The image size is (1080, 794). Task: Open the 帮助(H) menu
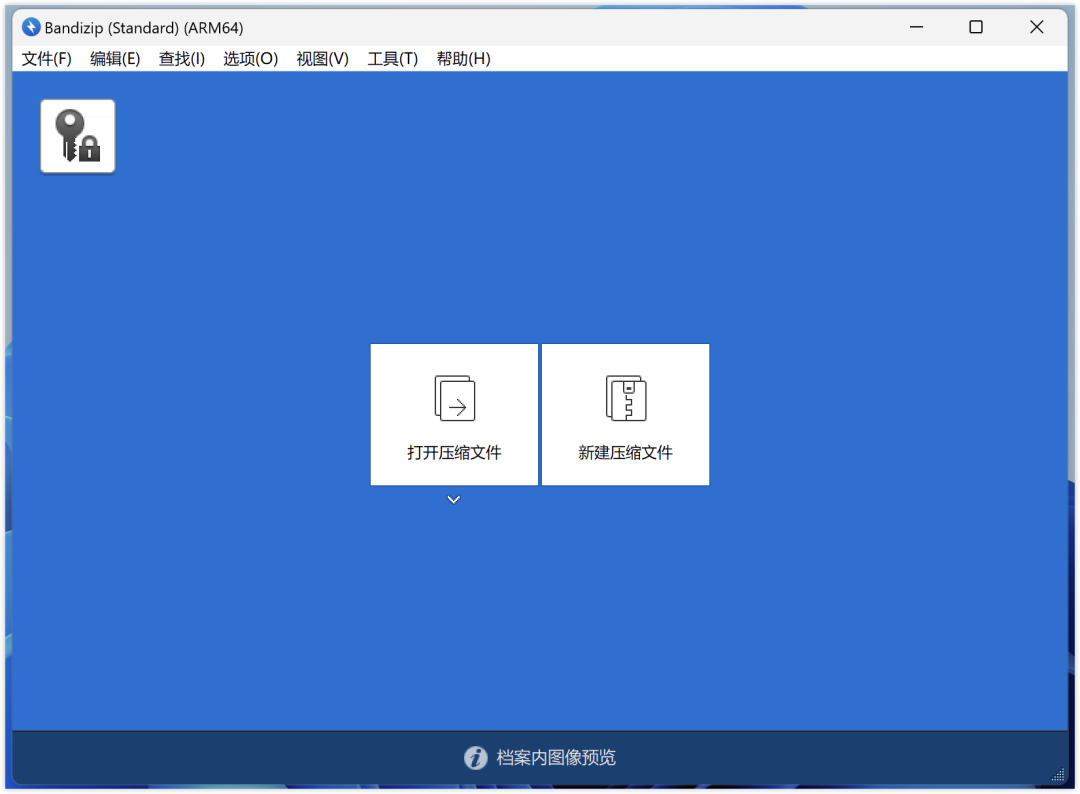tap(463, 59)
